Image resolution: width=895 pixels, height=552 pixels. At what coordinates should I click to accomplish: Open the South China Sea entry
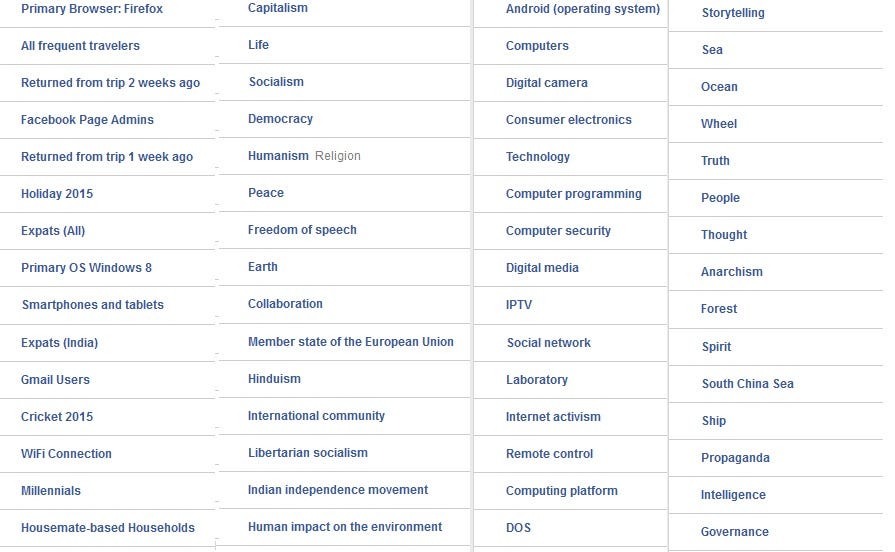[x=748, y=384]
